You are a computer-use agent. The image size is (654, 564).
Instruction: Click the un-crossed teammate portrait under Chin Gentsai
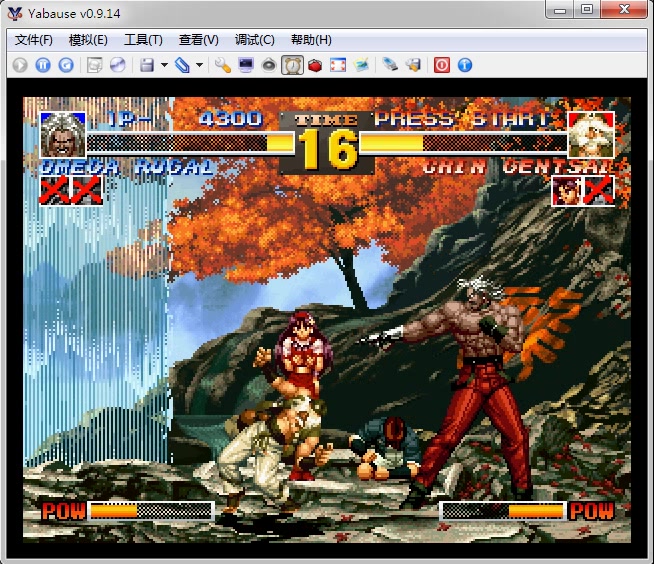click(566, 191)
